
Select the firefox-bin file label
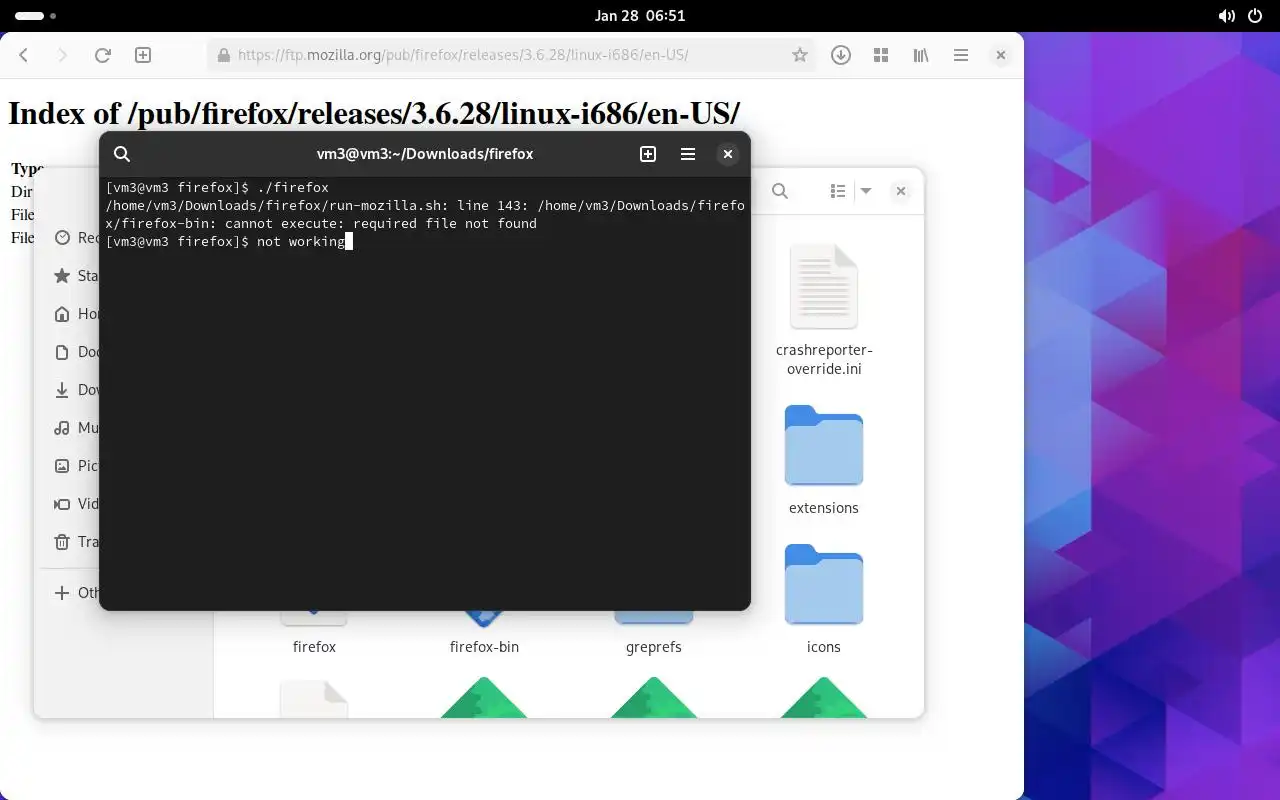pyautogui.click(x=484, y=647)
